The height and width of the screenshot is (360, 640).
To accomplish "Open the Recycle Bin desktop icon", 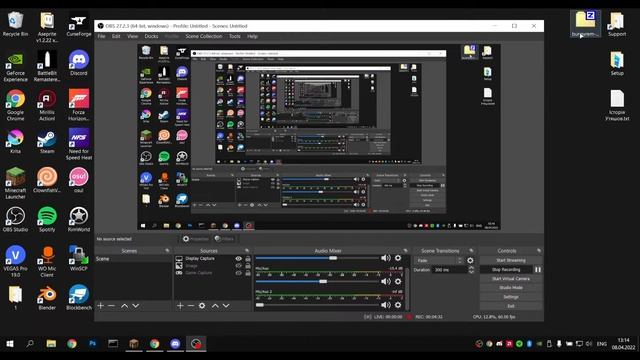I will coord(15,24).
